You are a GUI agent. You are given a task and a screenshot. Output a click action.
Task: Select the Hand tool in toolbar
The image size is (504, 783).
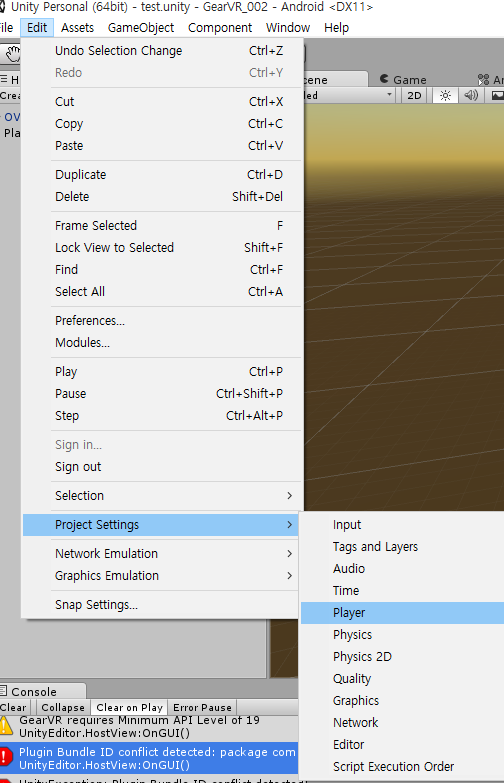(x=11, y=53)
